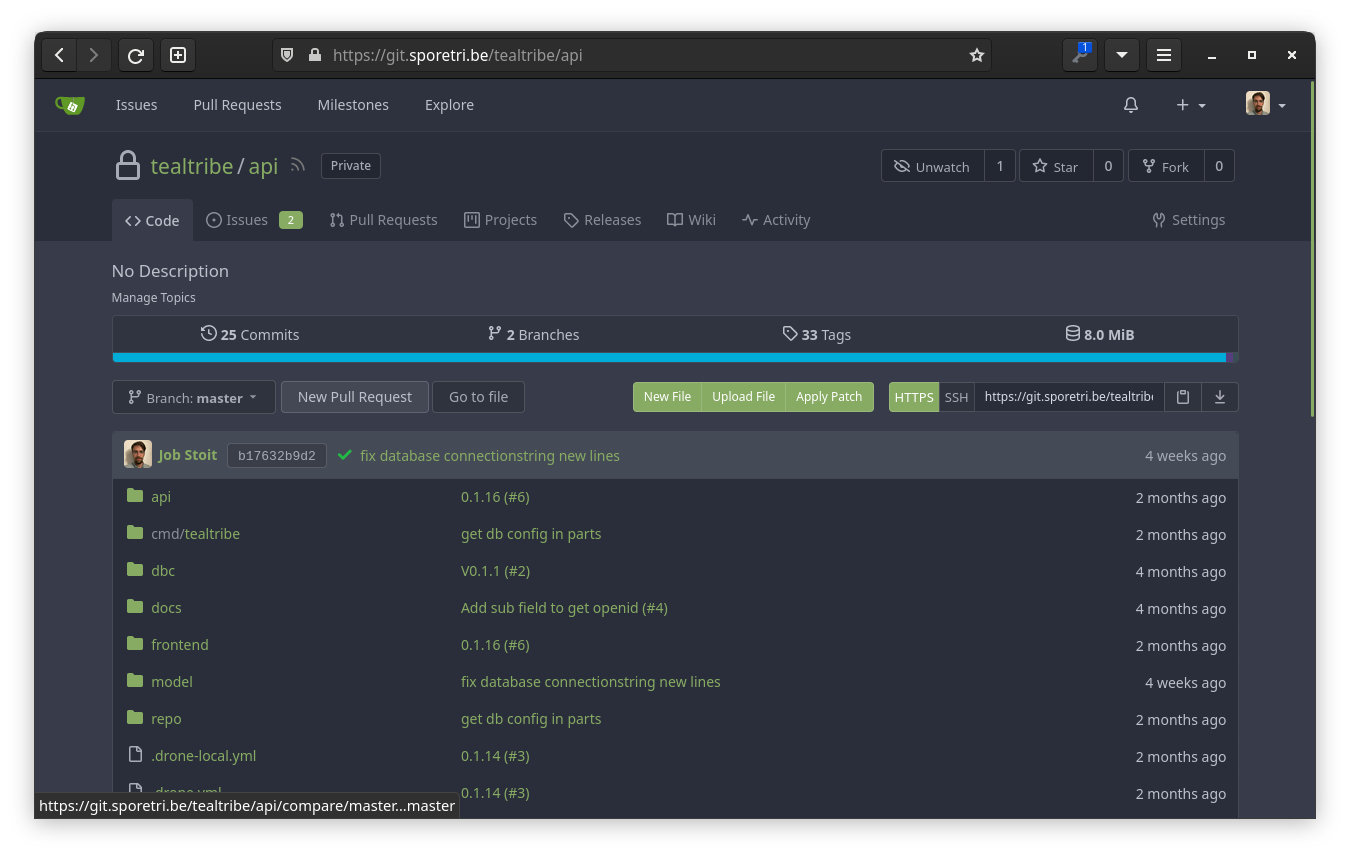Click the green commit status checkmark
The width and height of the screenshot is (1350, 856).
pyautogui.click(x=344, y=456)
